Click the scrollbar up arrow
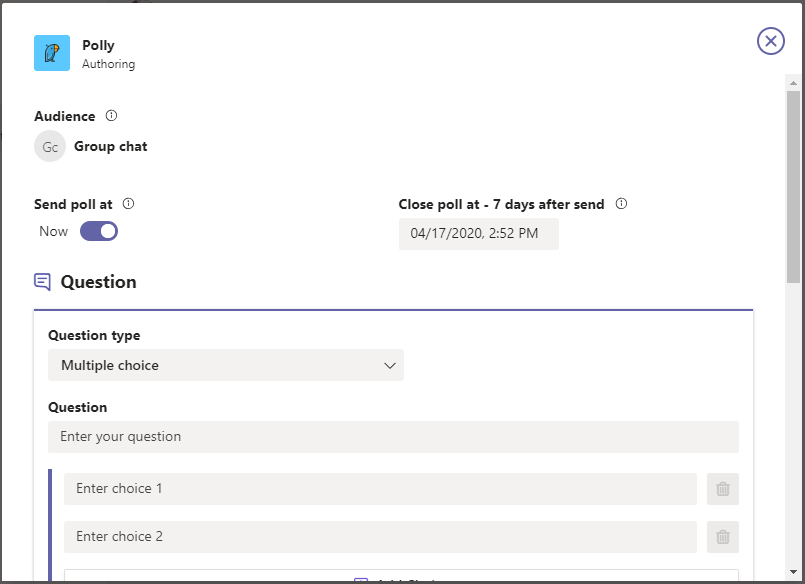805x584 pixels. 793,81
